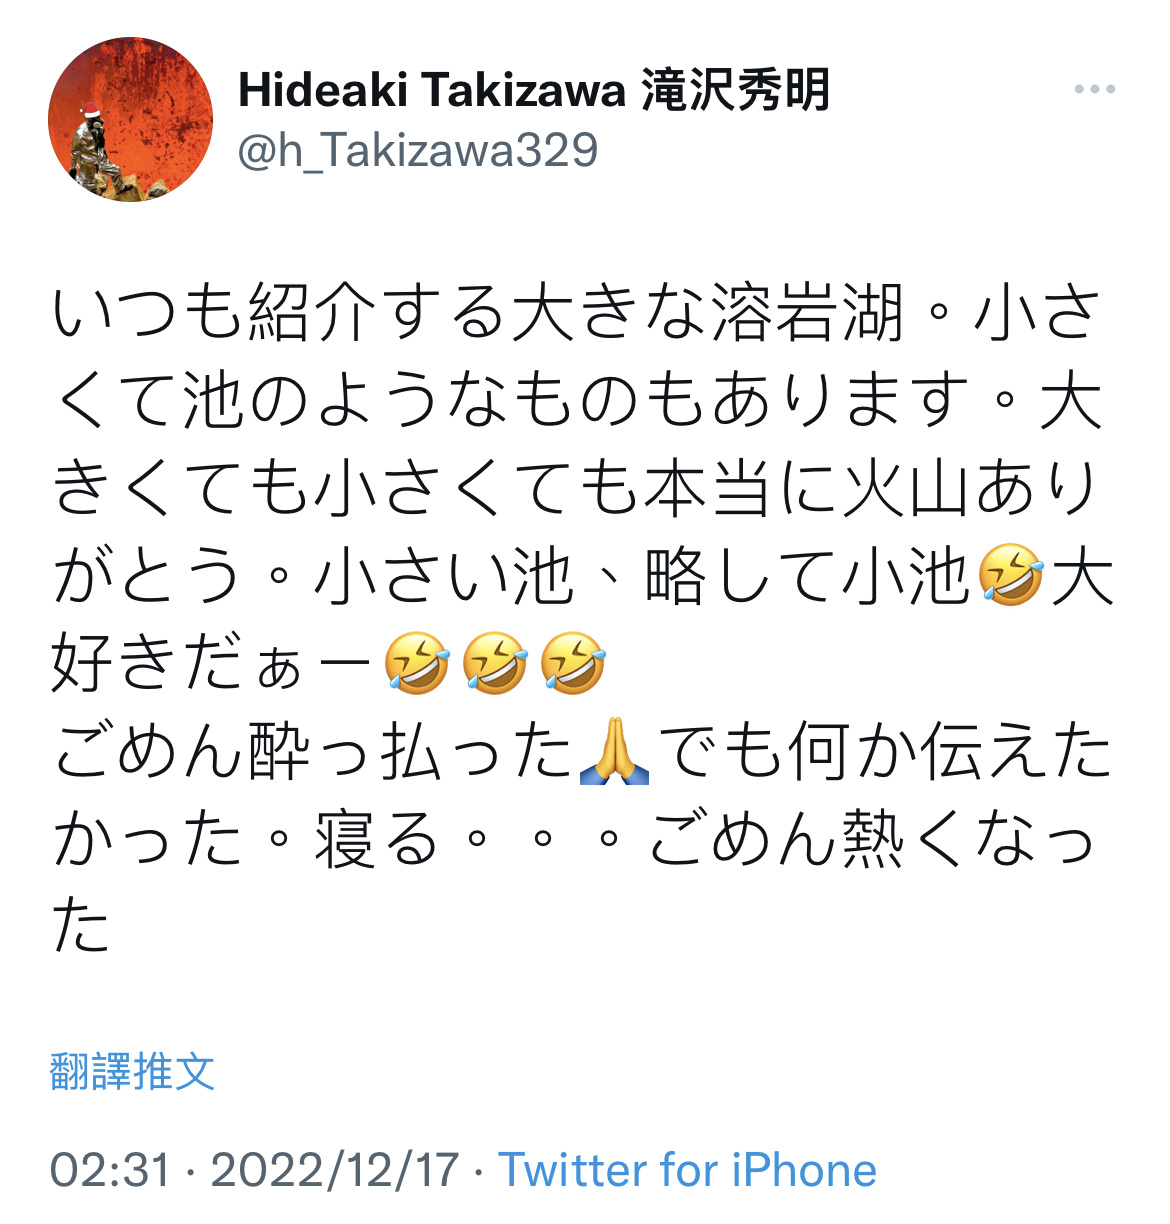Image resolution: width=1170 pixels, height=1224 pixels.
Task: Click the word 寝る in the tweet
Action: pyautogui.click(x=376, y=840)
